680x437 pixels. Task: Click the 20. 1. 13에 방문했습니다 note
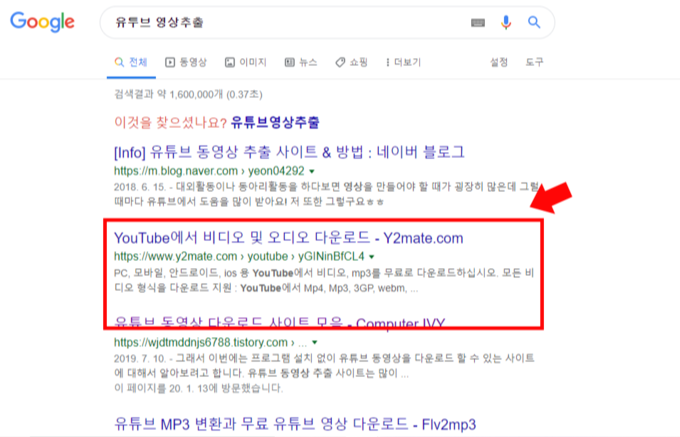198,388
